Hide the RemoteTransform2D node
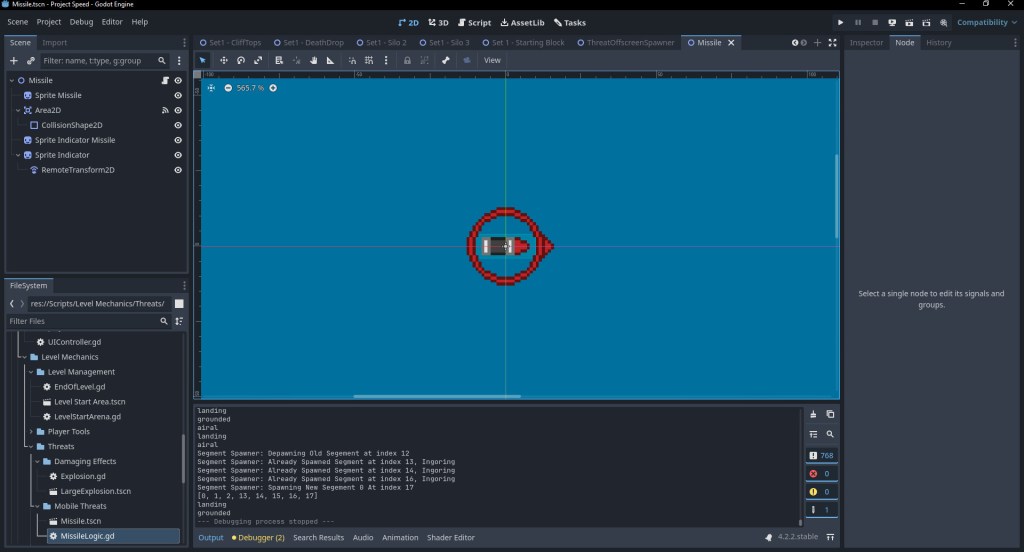 click(178, 170)
